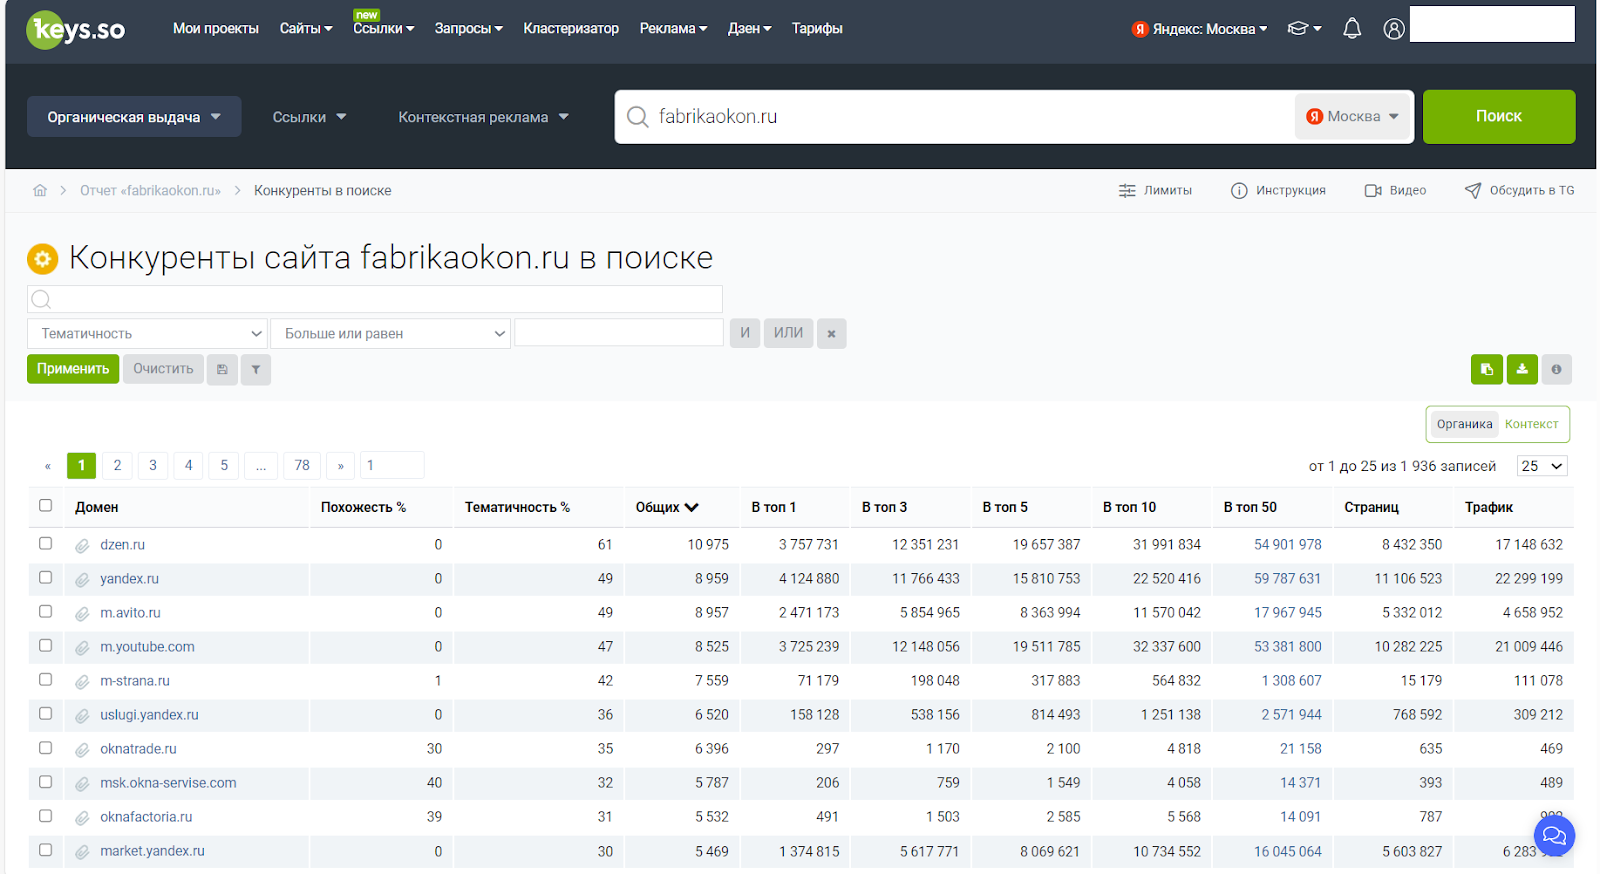Viewport: 1600px width, 874px height.
Task: Open the Инструкция help link
Action: pos(1278,190)
